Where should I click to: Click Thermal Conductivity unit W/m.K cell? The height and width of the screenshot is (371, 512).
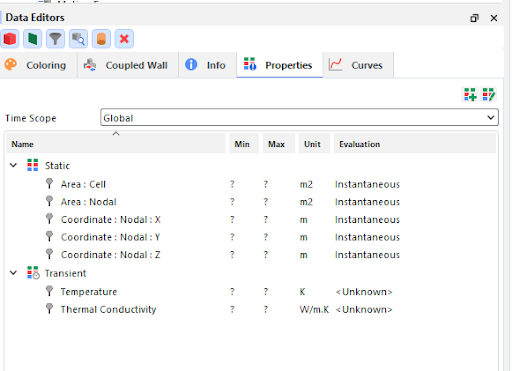coord(314,310)
